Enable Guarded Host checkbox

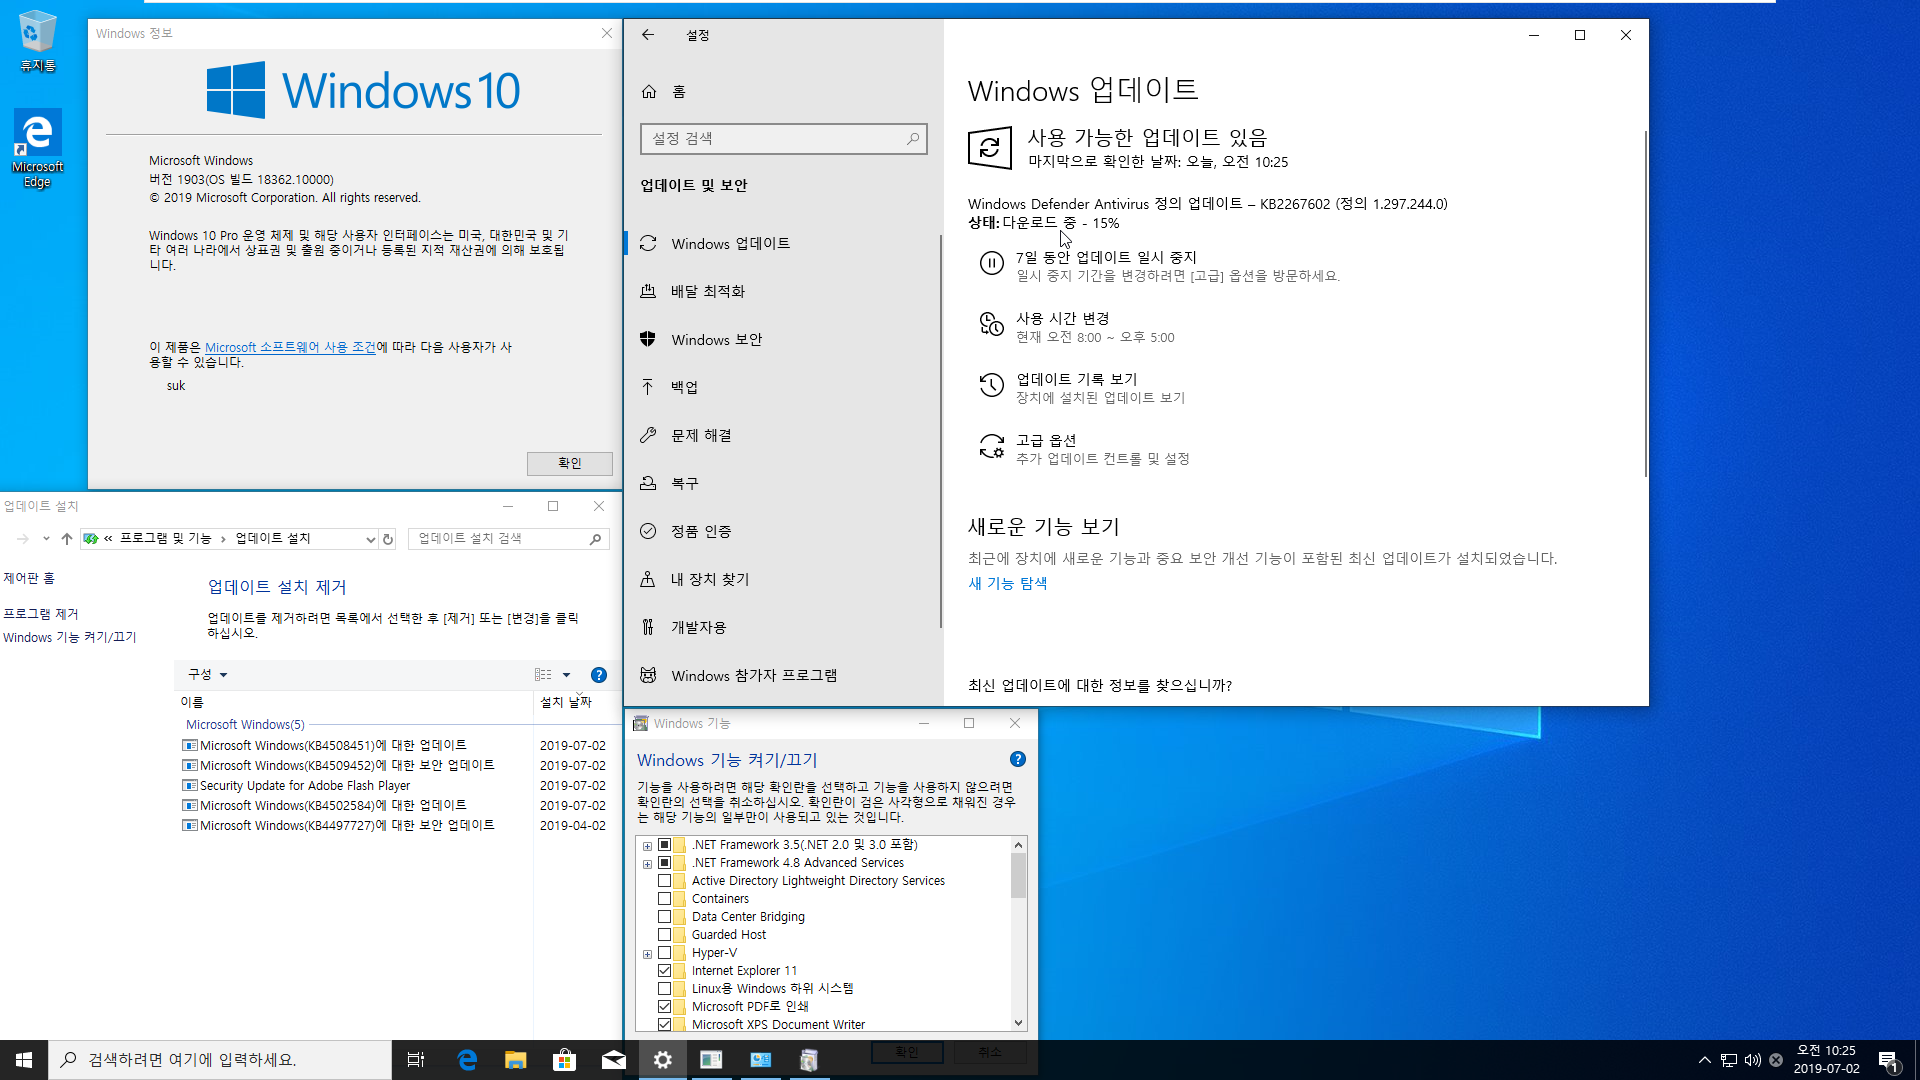click(664, 935)
